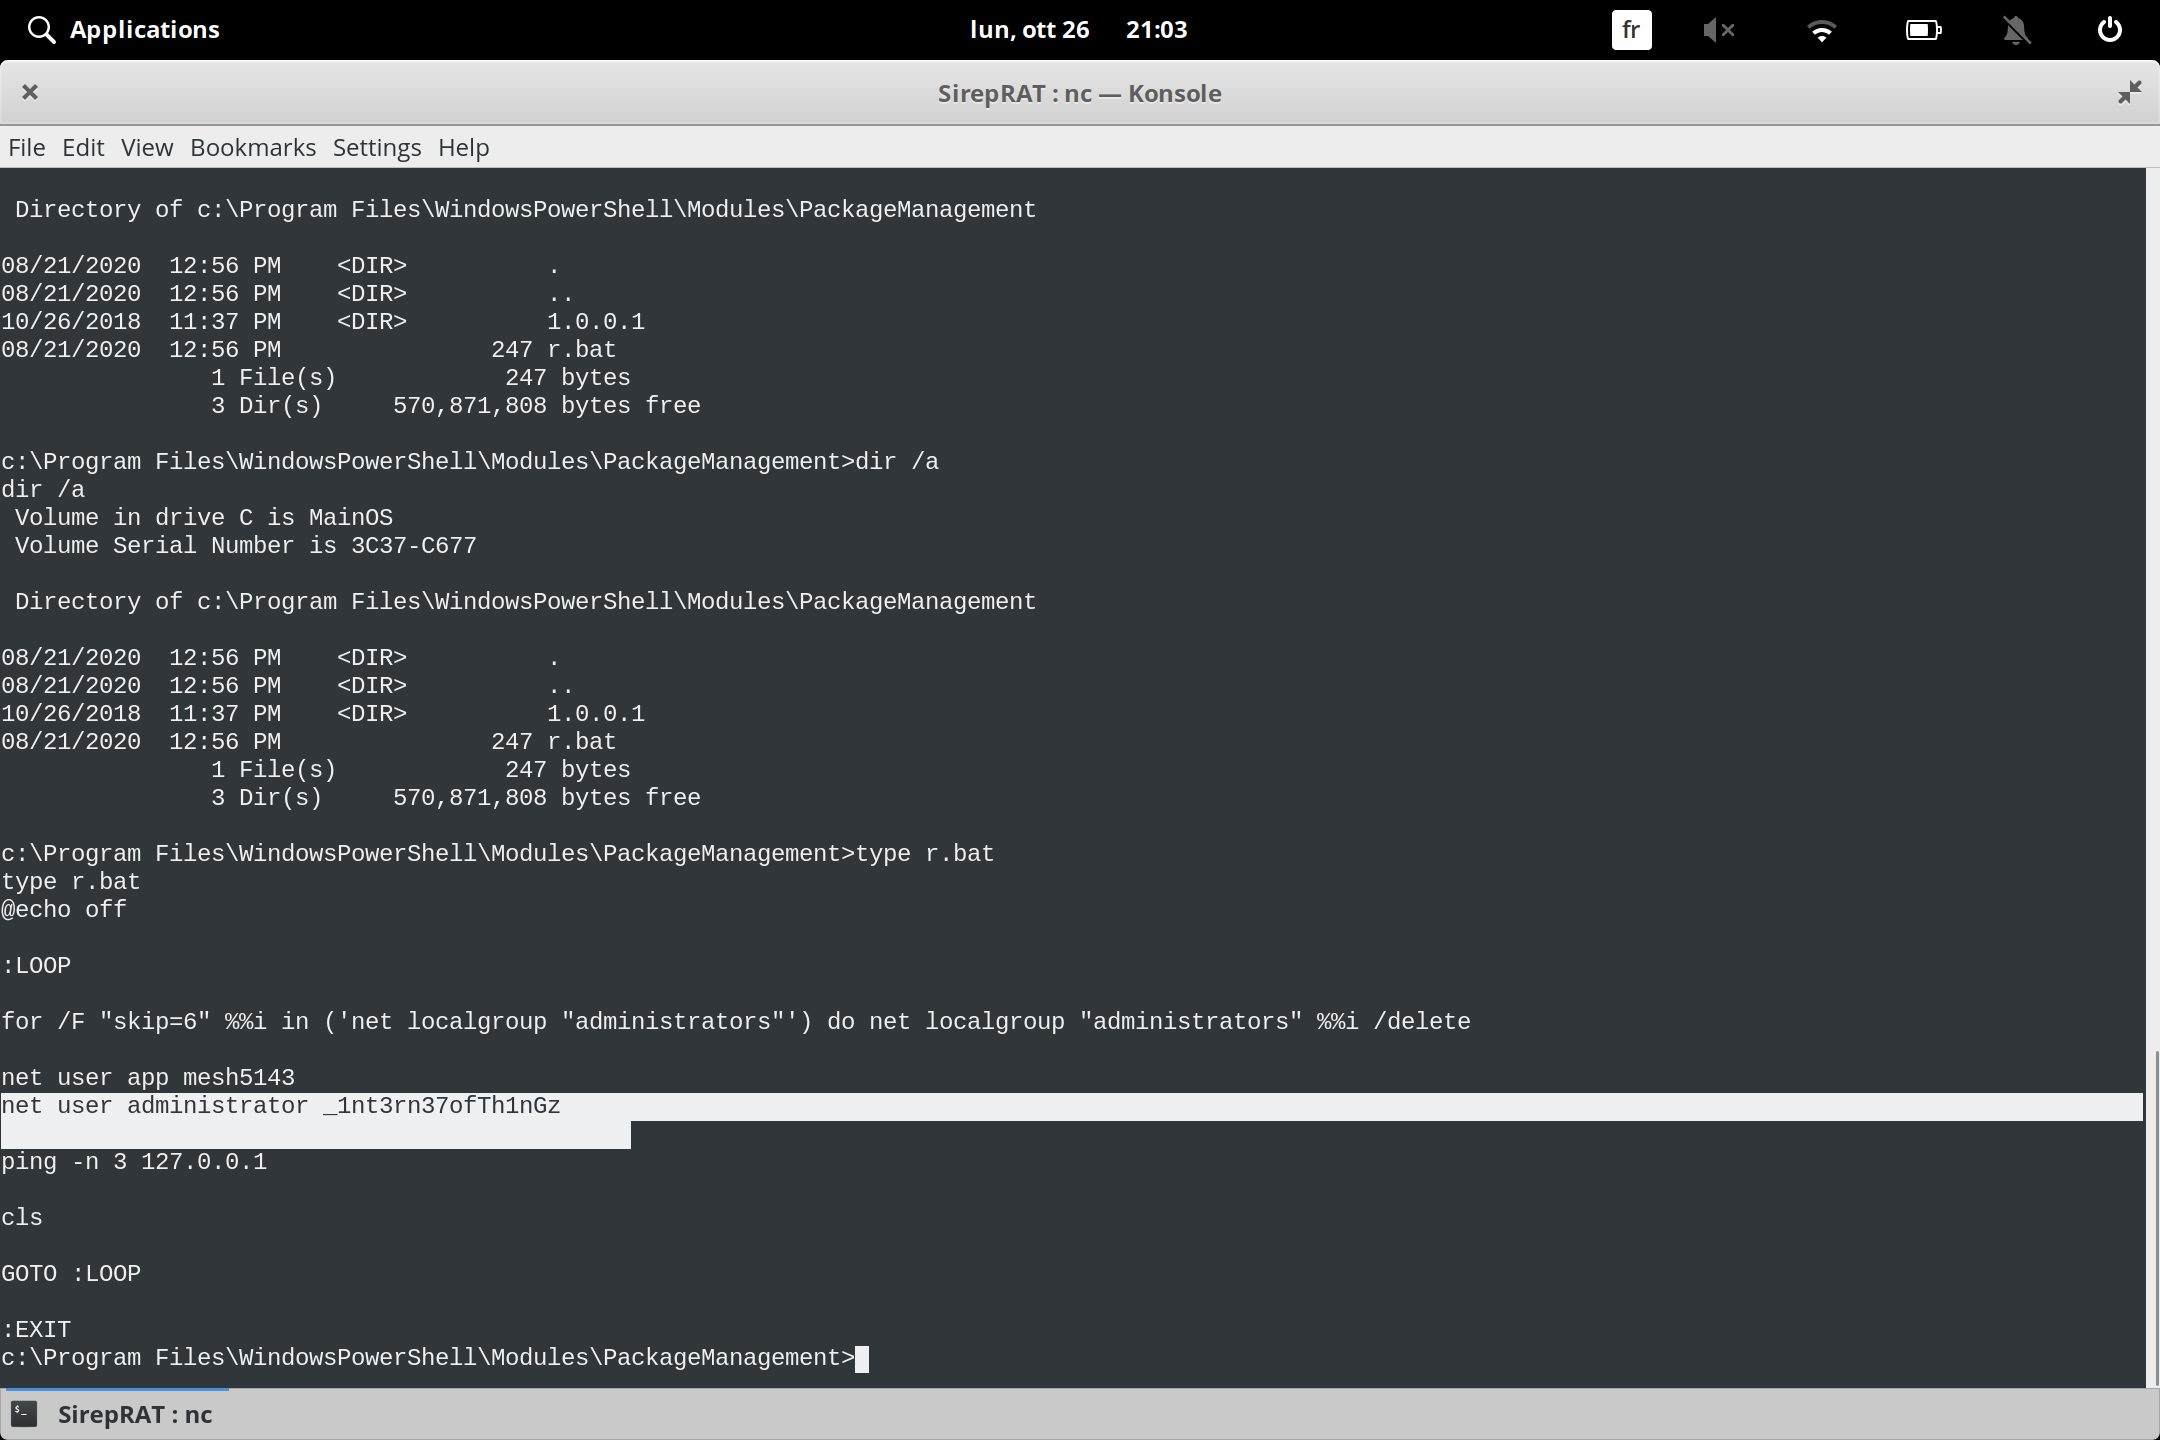The width and height of the screenshot is (2160, 1440).
Task: Click the restore window icon on title bar
Action: 2129,92
